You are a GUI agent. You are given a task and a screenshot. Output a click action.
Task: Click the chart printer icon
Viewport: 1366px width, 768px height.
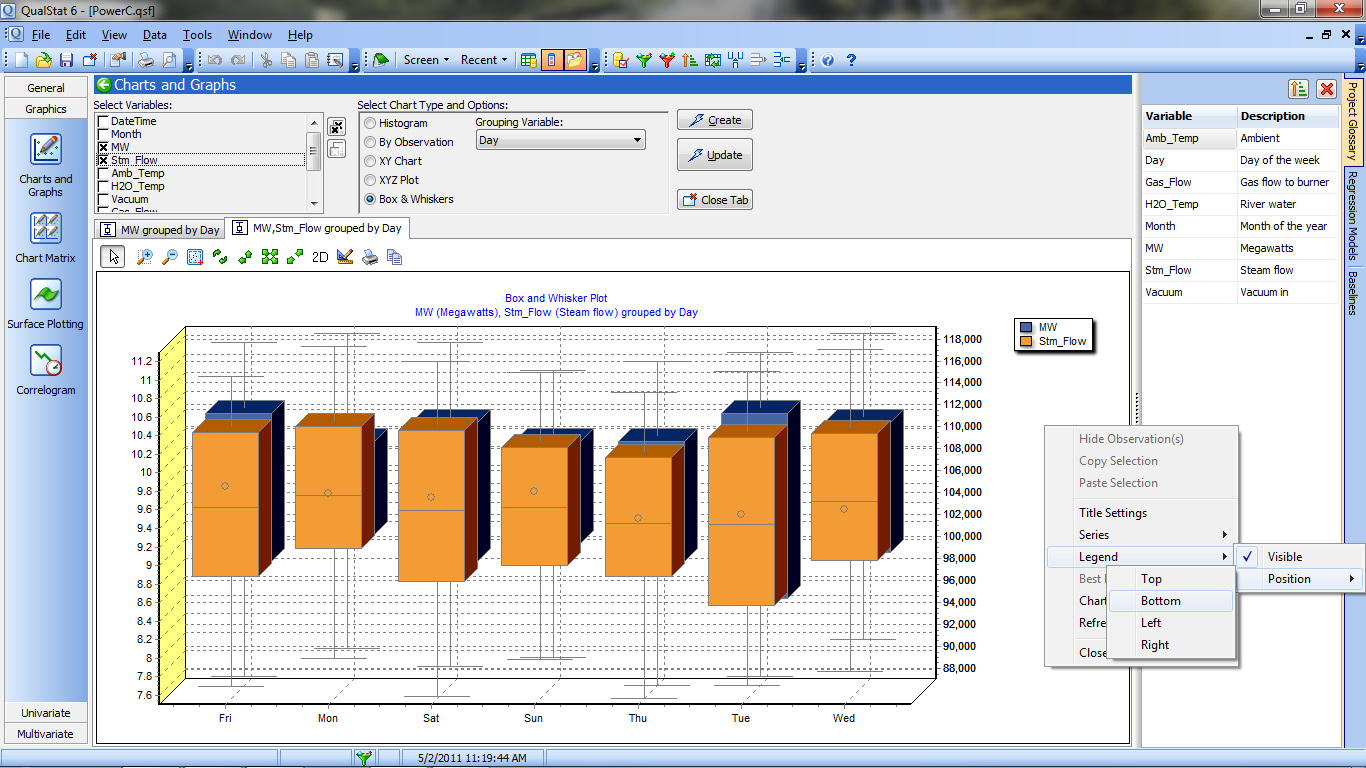tap(370, 257)
